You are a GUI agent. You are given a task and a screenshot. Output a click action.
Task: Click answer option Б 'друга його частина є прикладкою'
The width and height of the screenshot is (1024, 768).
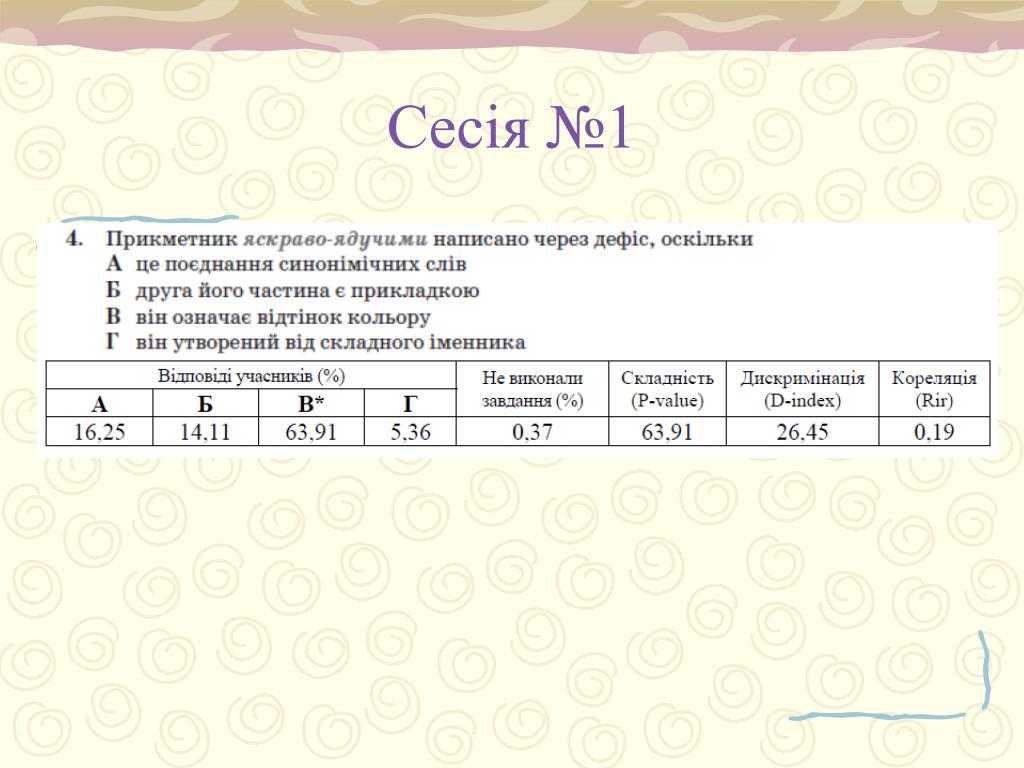click(293, 290)
